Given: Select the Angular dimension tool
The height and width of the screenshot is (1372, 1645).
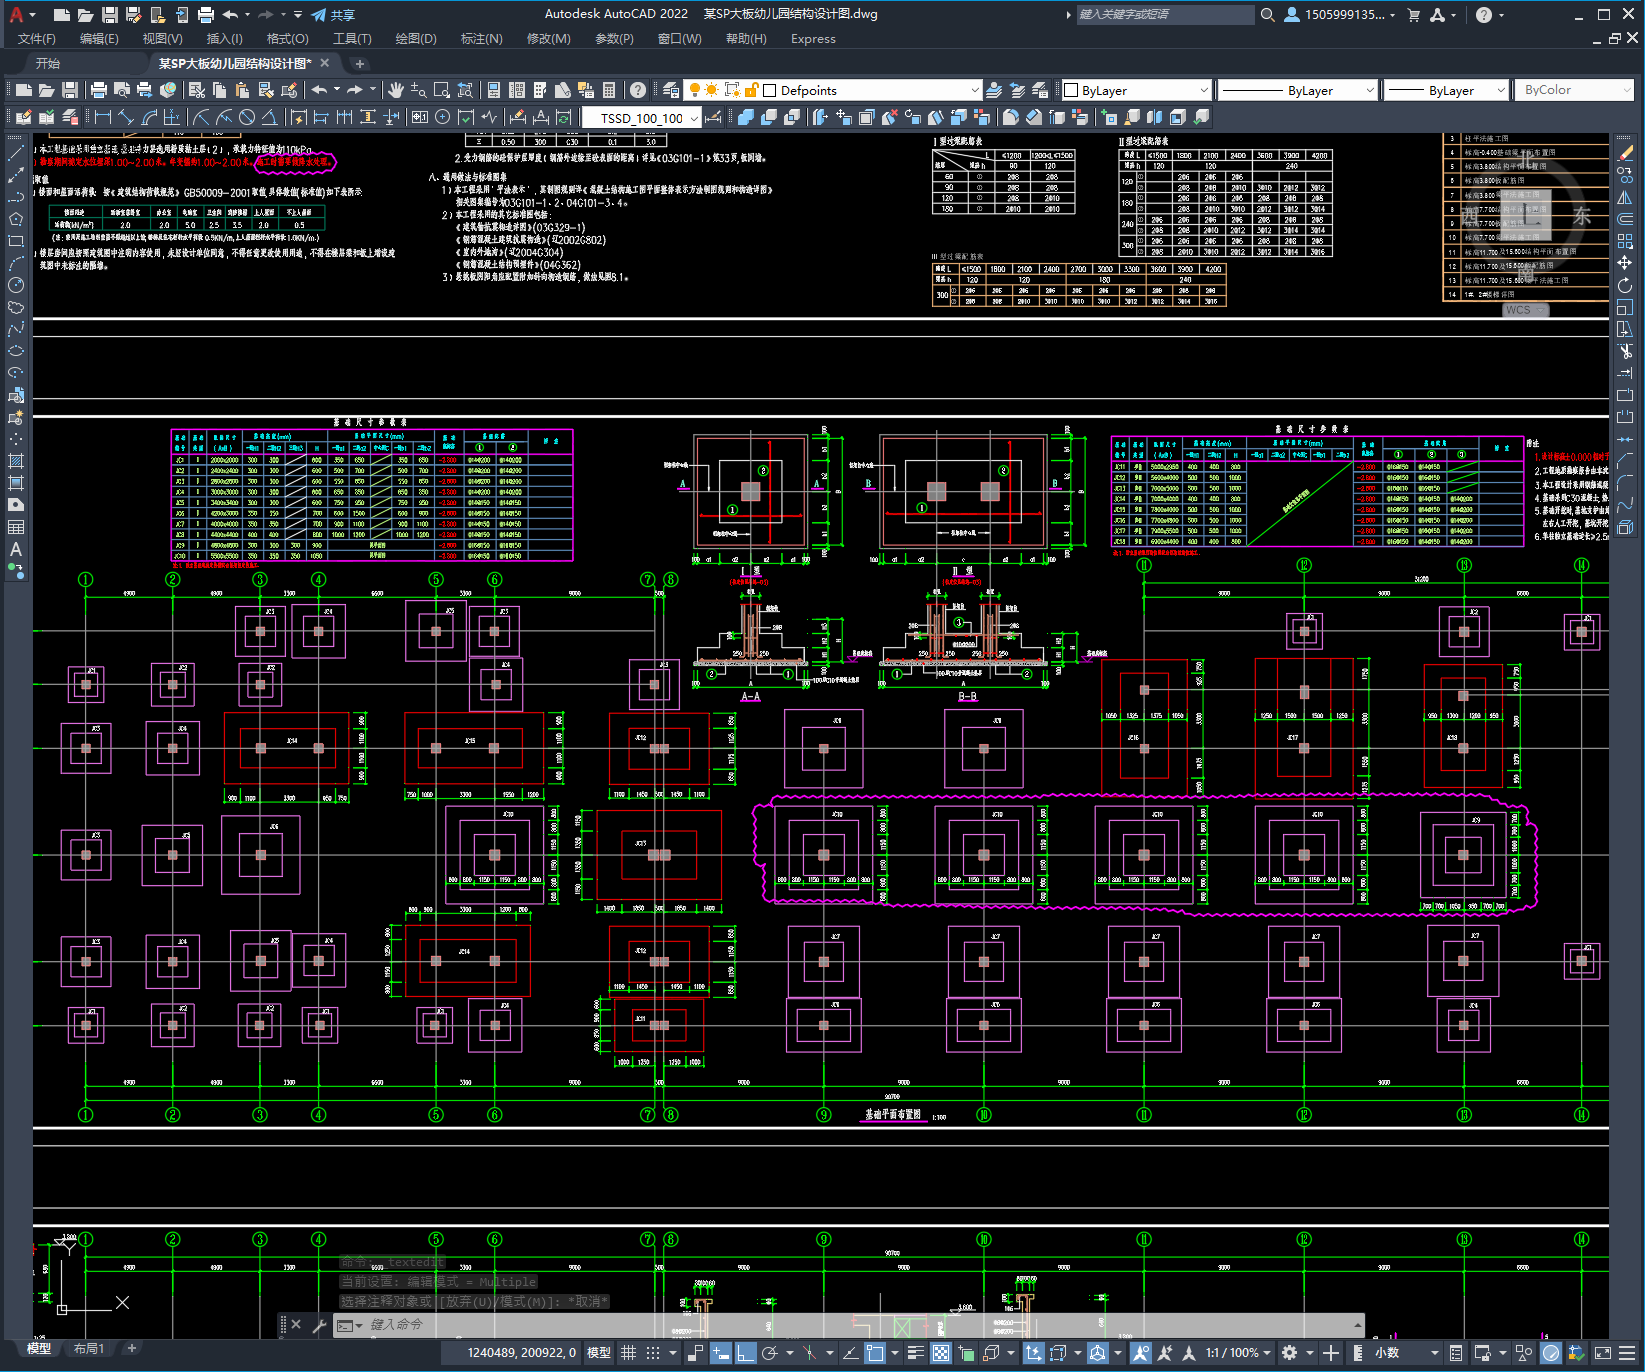Looking at the screenshot, I should (x=269, y=117).
